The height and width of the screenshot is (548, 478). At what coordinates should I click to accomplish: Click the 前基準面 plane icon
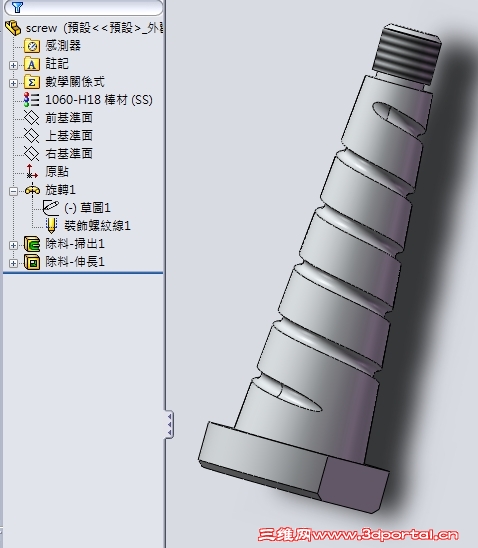(x=31, y=118)
